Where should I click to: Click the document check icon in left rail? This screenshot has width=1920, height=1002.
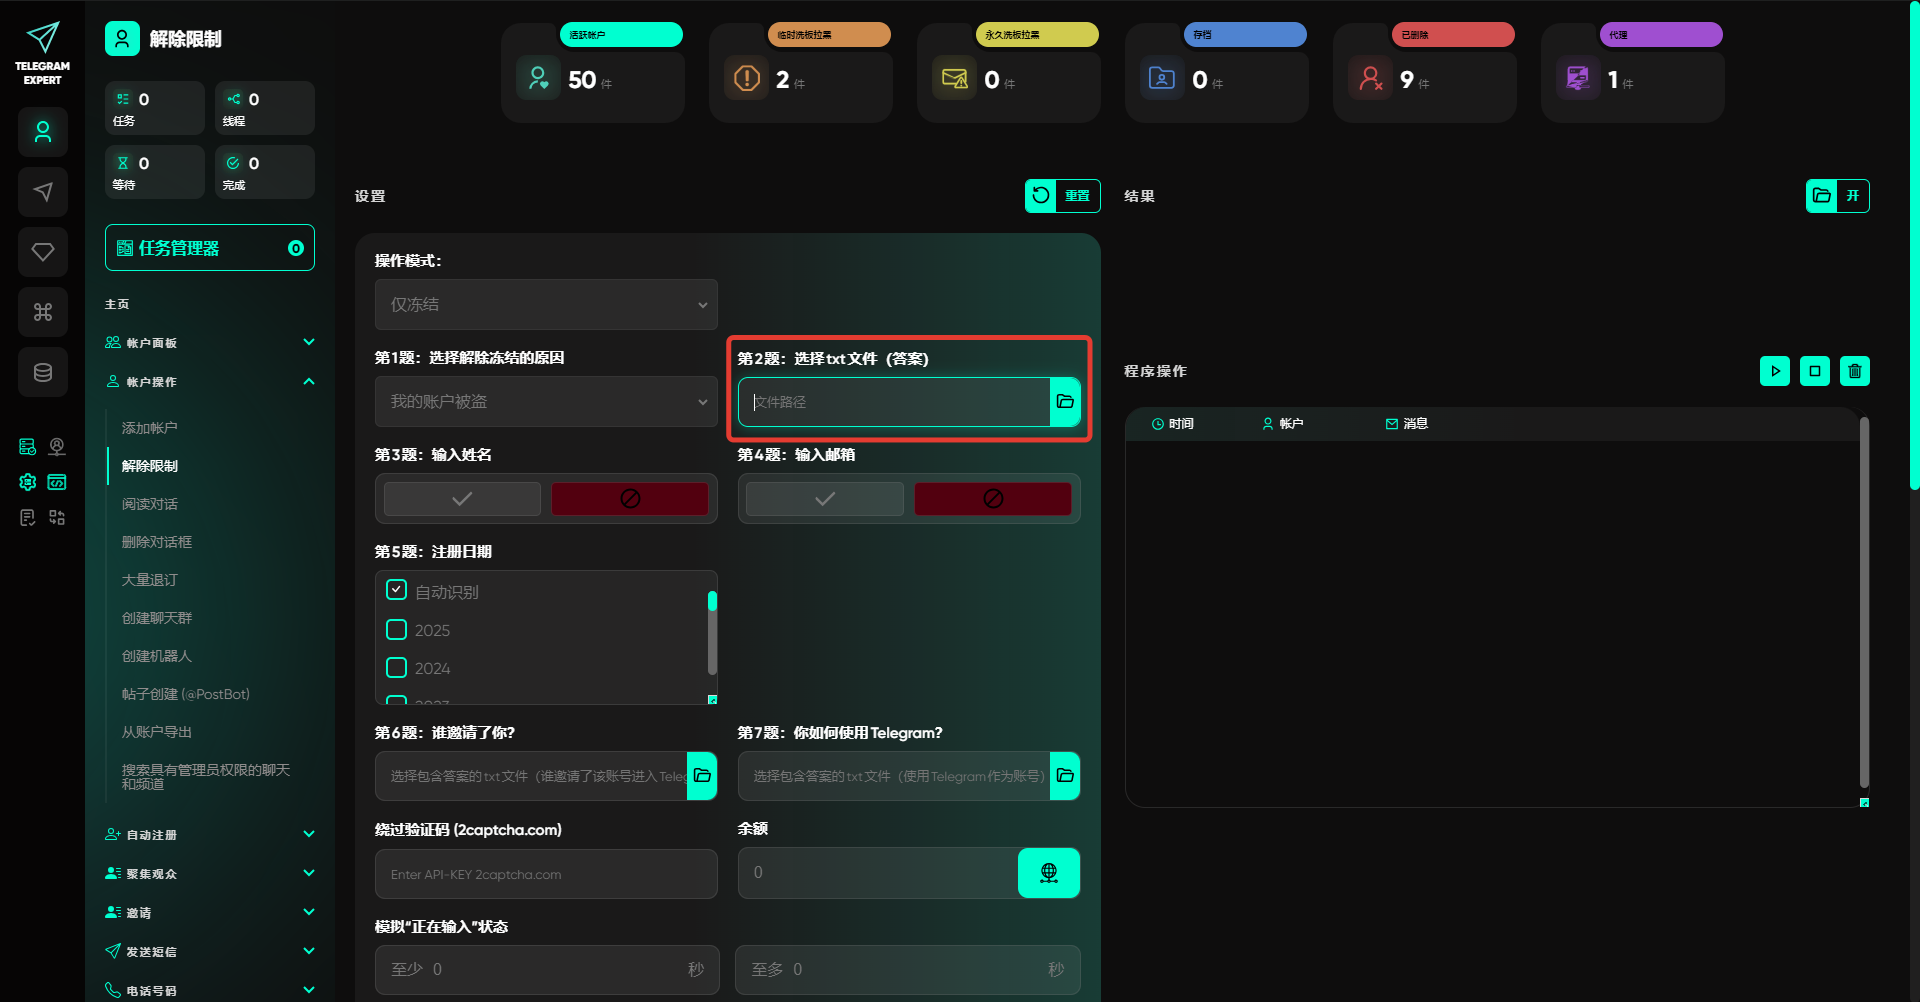coord(28,517)
